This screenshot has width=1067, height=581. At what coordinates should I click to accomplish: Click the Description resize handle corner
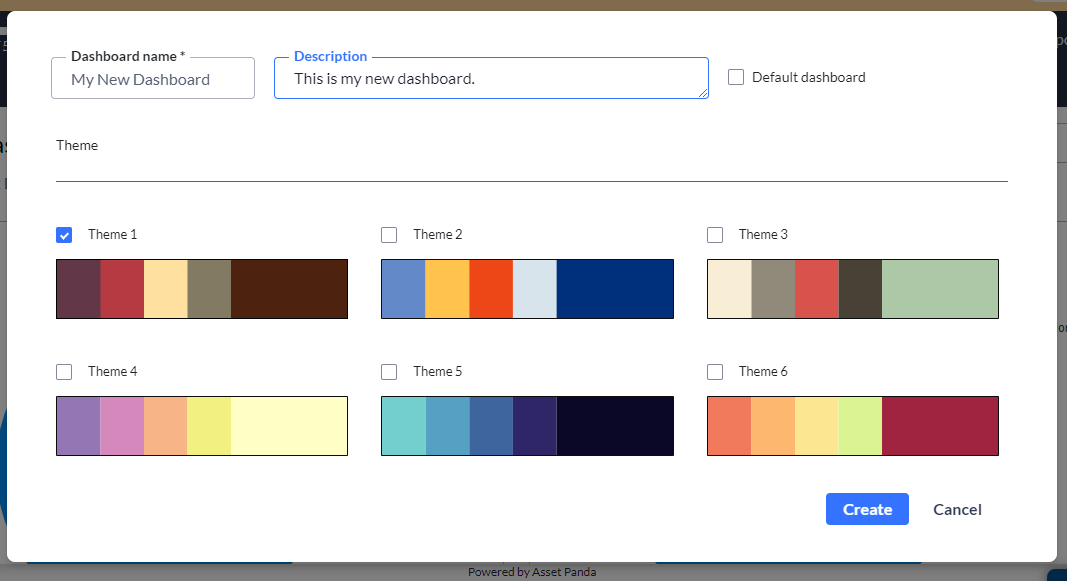(703, 93)
